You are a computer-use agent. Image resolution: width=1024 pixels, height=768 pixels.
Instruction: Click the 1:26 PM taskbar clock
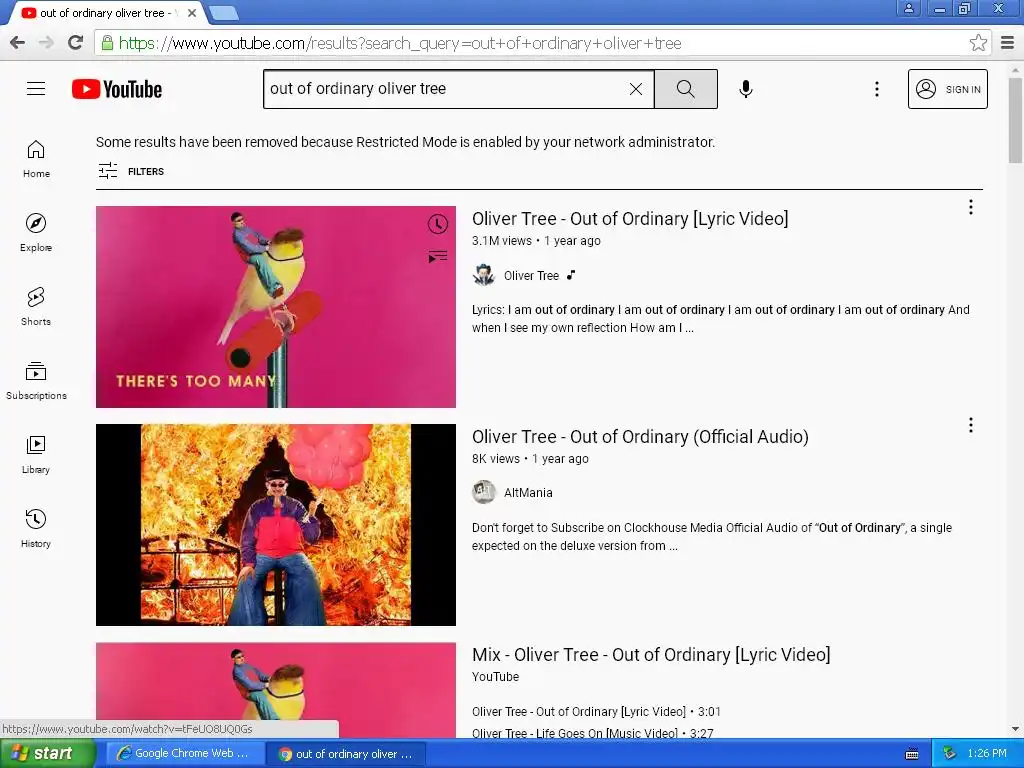coord(986,754)
